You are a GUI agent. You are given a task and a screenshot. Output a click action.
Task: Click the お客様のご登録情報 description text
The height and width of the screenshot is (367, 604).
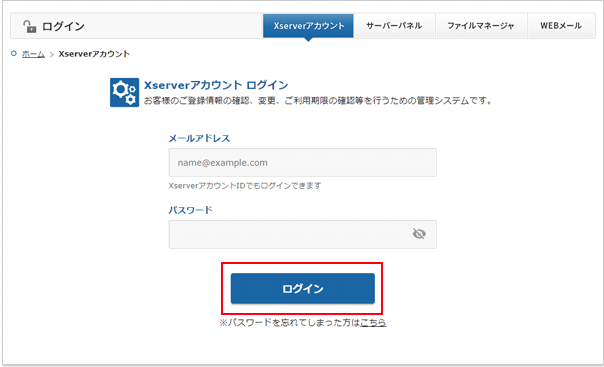(318, 101)
